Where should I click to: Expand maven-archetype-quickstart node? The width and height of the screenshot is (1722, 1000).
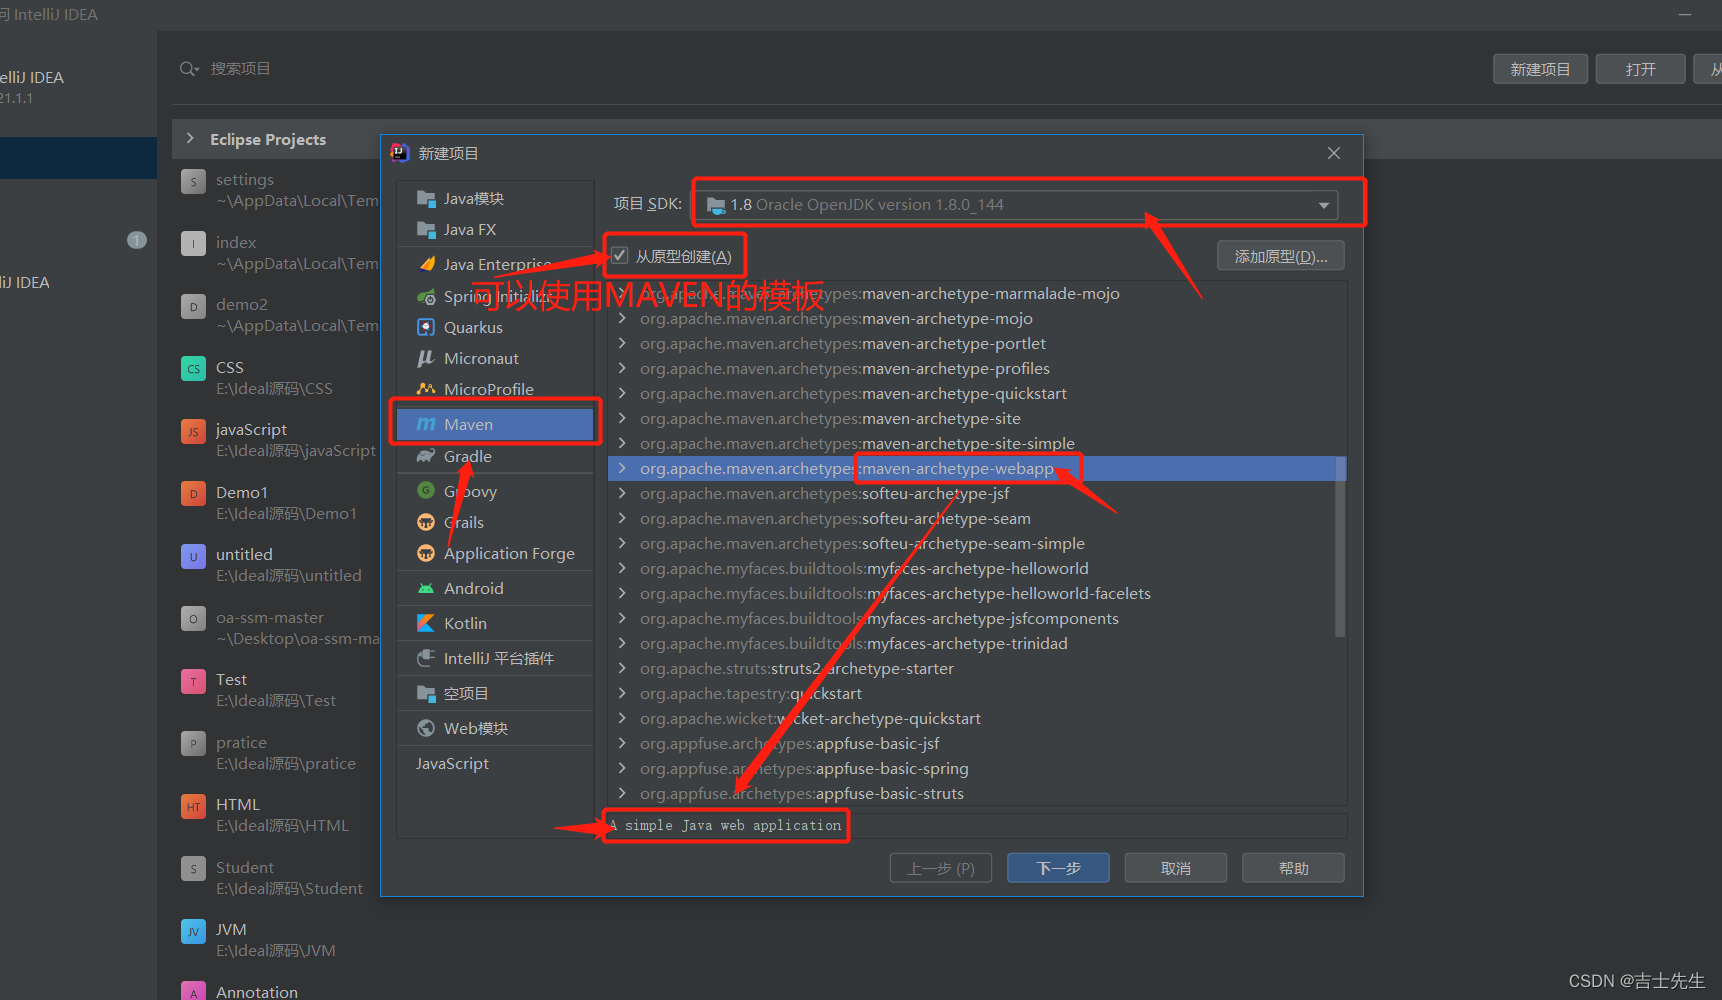tap(622, 393)
